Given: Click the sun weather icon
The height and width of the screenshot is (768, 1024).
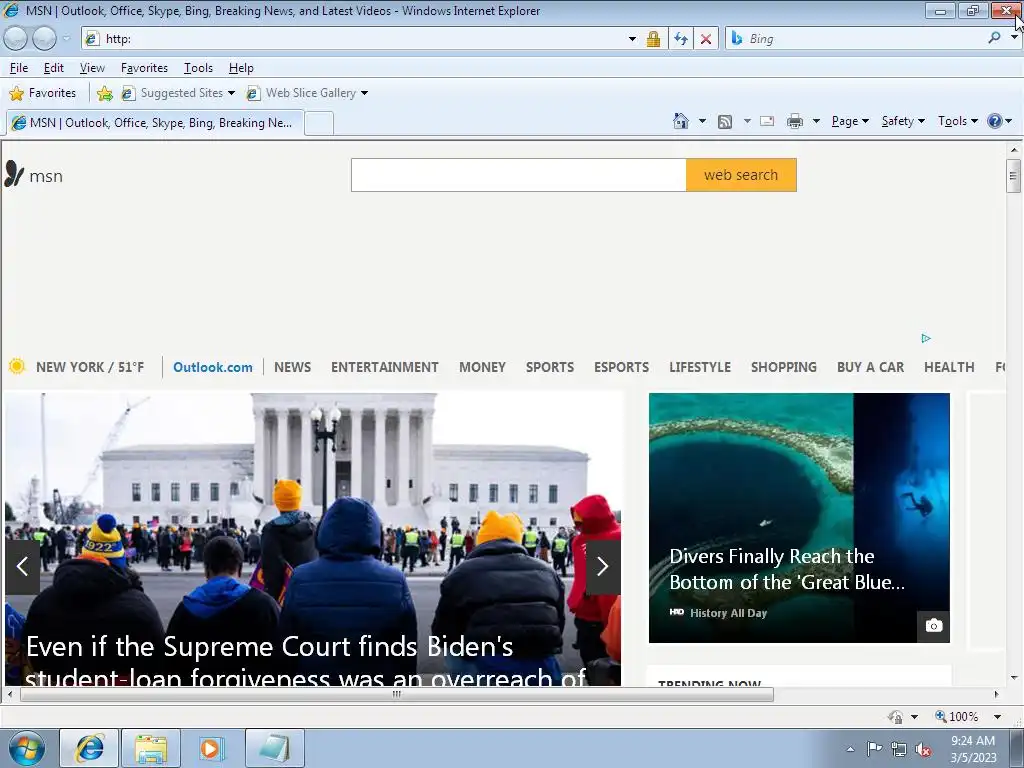Looking at the screenshot, I should [x=17, y=366].
